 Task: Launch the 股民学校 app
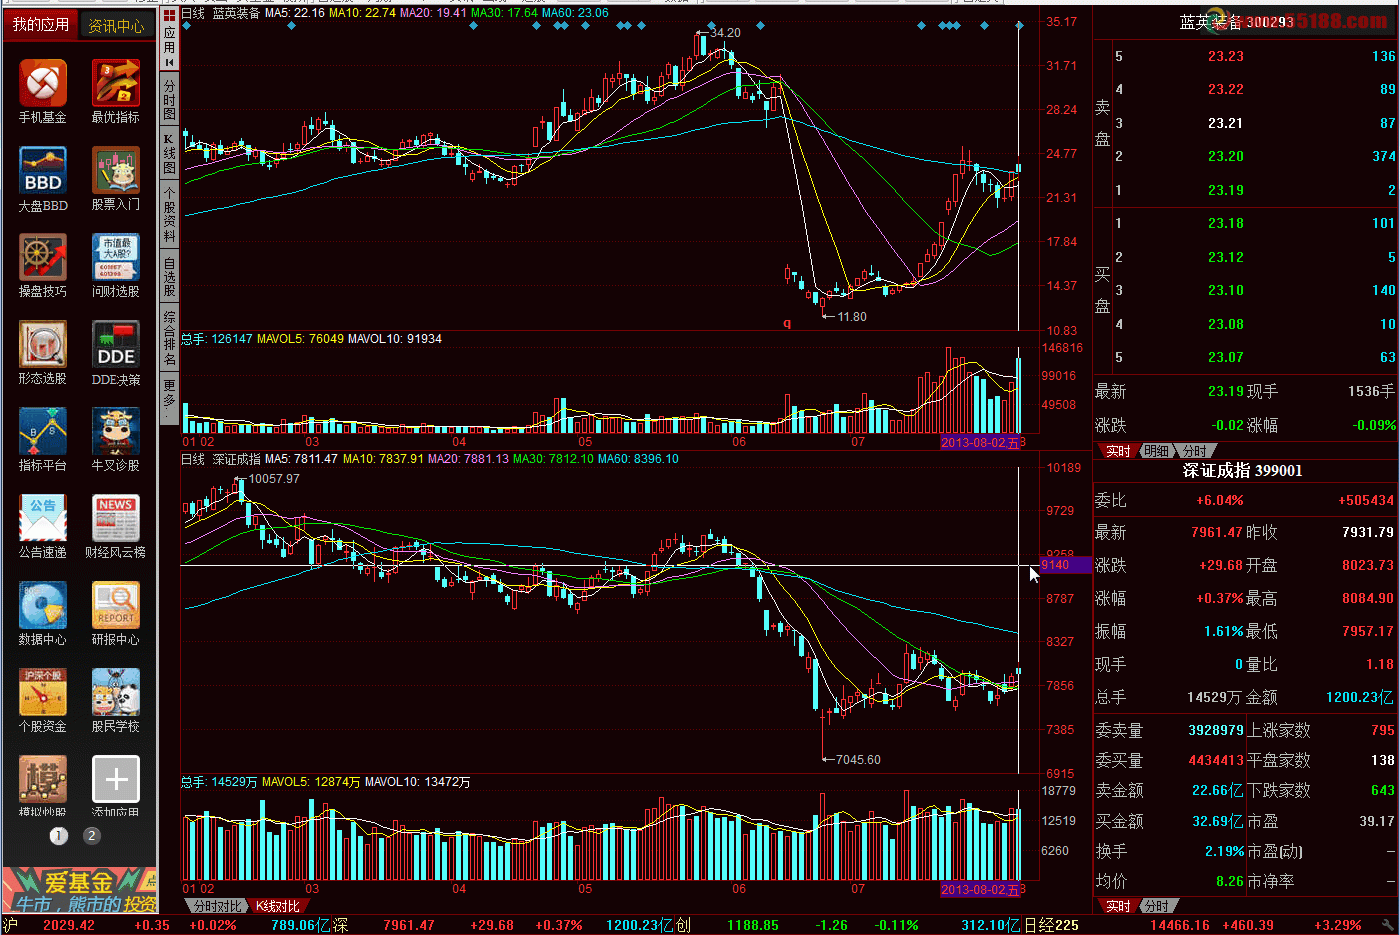pyautogui.click(x=116, y=692)
